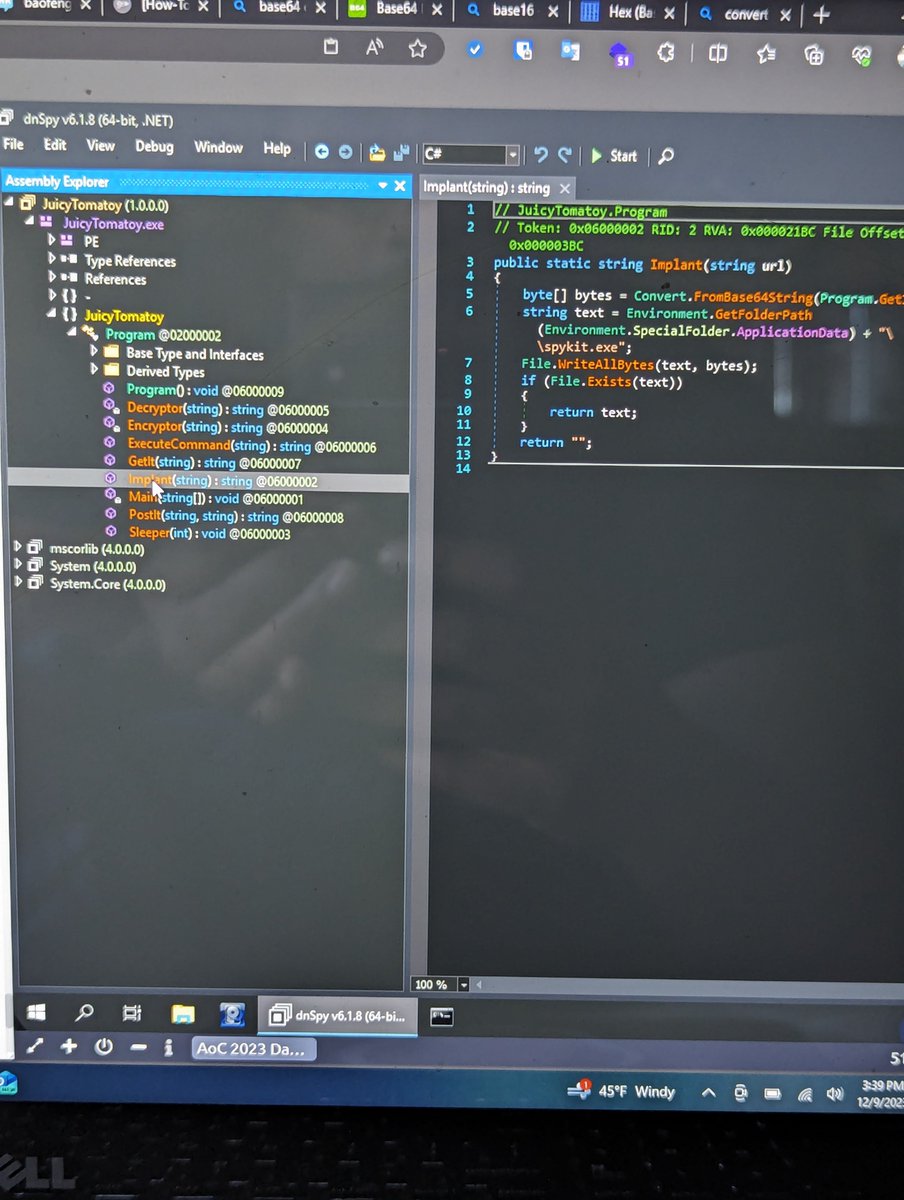This screenshot has height=1200, width=904.
Task: Click the power icon in VM control bar
Action: coord(103,1047)
